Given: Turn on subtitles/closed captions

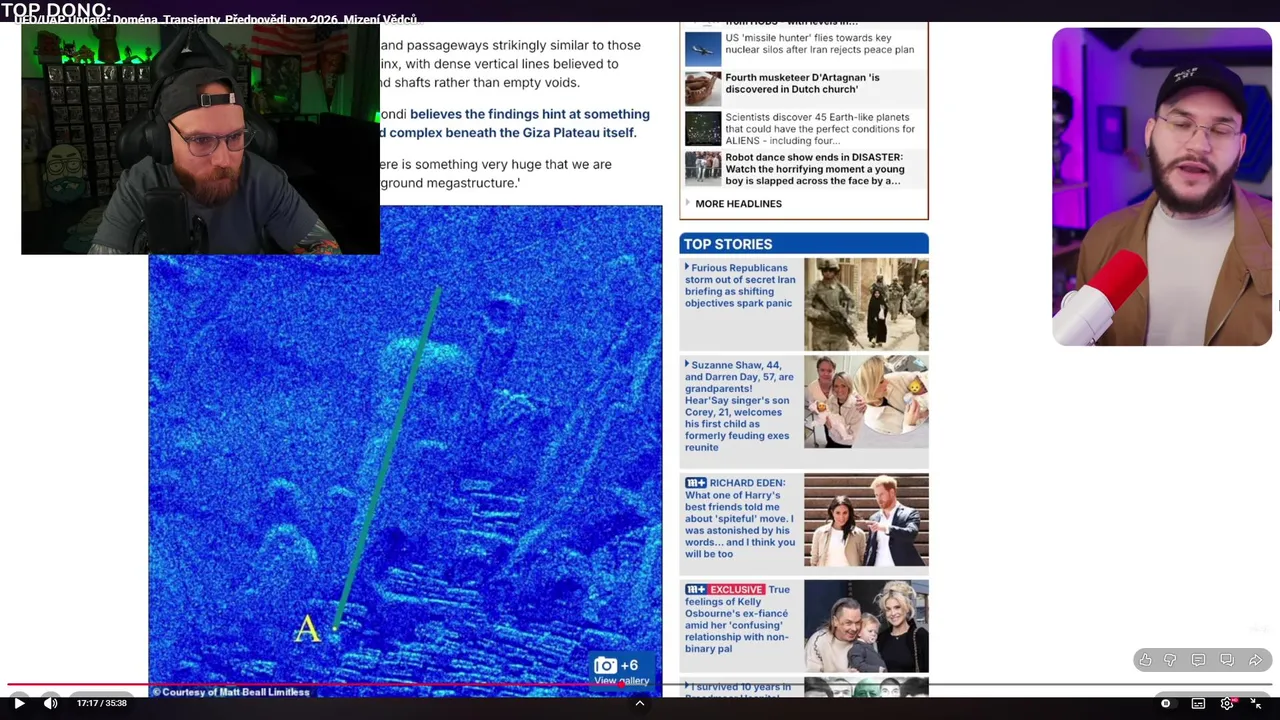Looking at the screenshot, I should [1198, 703].
